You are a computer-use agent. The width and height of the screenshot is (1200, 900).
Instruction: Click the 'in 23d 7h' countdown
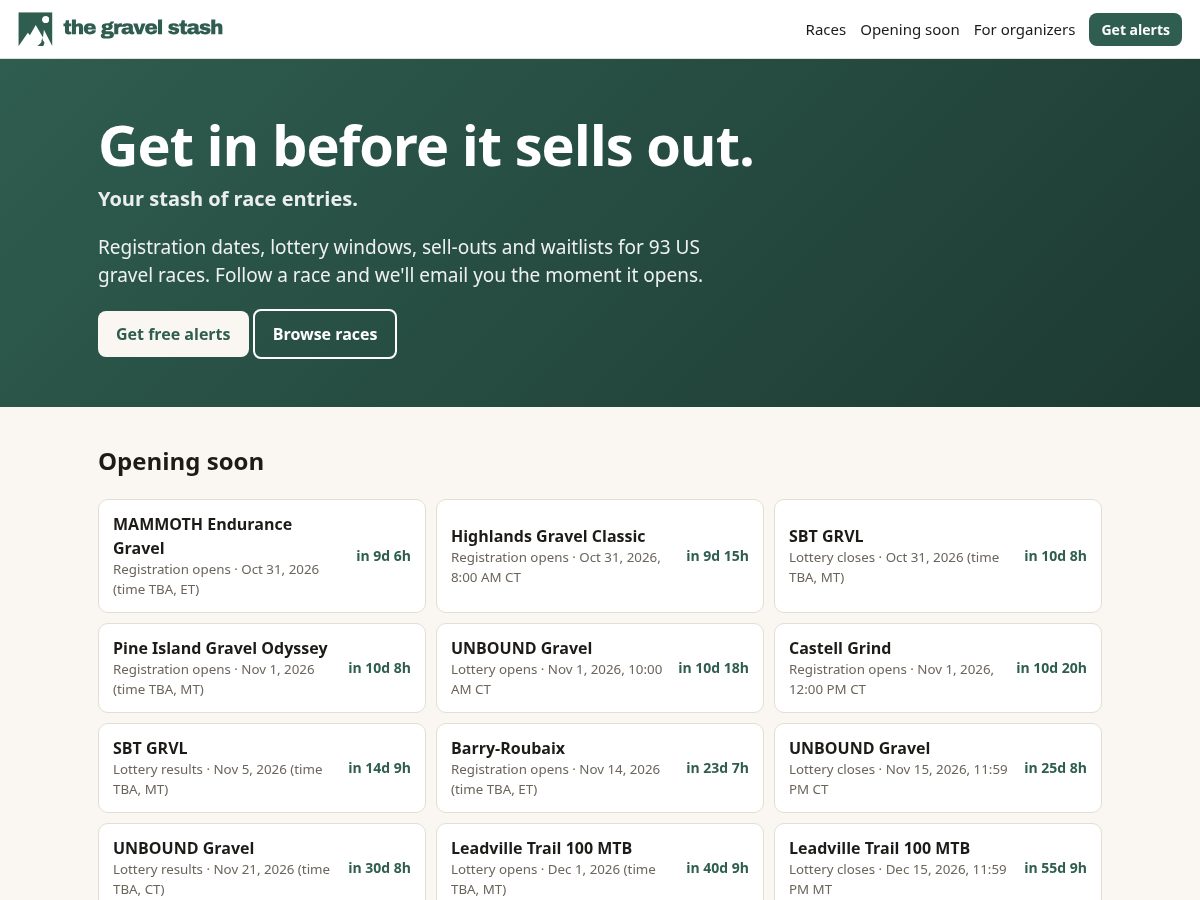[717, 768]
